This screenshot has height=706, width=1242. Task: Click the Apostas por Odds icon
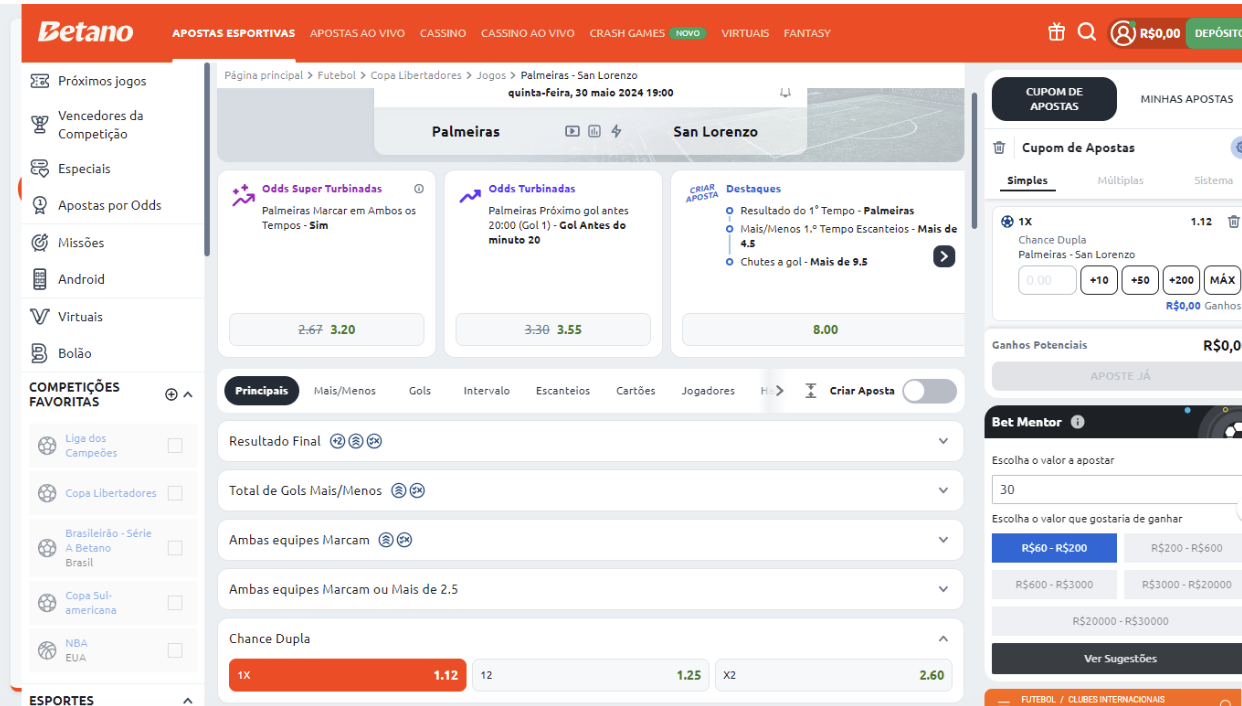(x=40, y=205)
